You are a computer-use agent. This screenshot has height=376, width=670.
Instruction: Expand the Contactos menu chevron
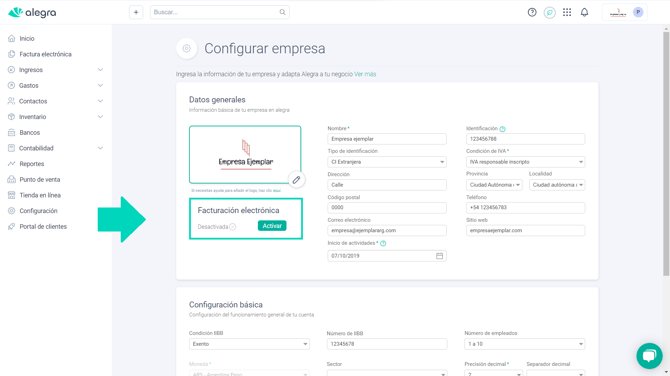(x=100, y=101)
